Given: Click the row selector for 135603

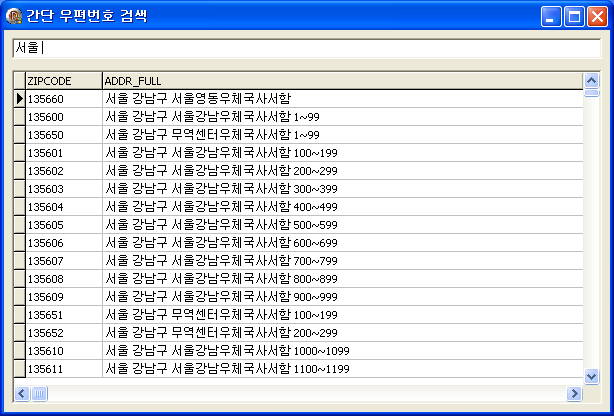Looking at the screenshot, I should [20, 189].
